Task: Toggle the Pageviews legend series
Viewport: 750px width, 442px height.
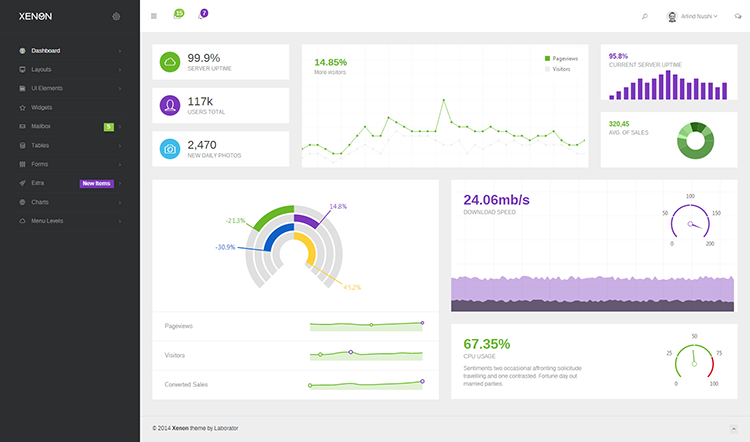Action: pyautogui.click(x=561, y=58)
